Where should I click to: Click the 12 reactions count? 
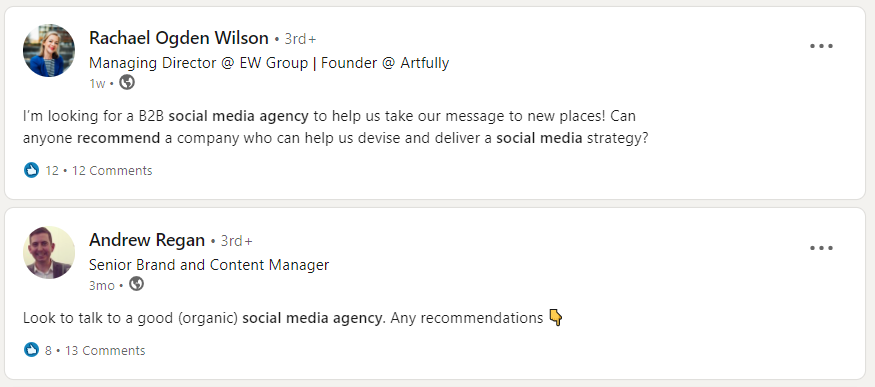52,171
